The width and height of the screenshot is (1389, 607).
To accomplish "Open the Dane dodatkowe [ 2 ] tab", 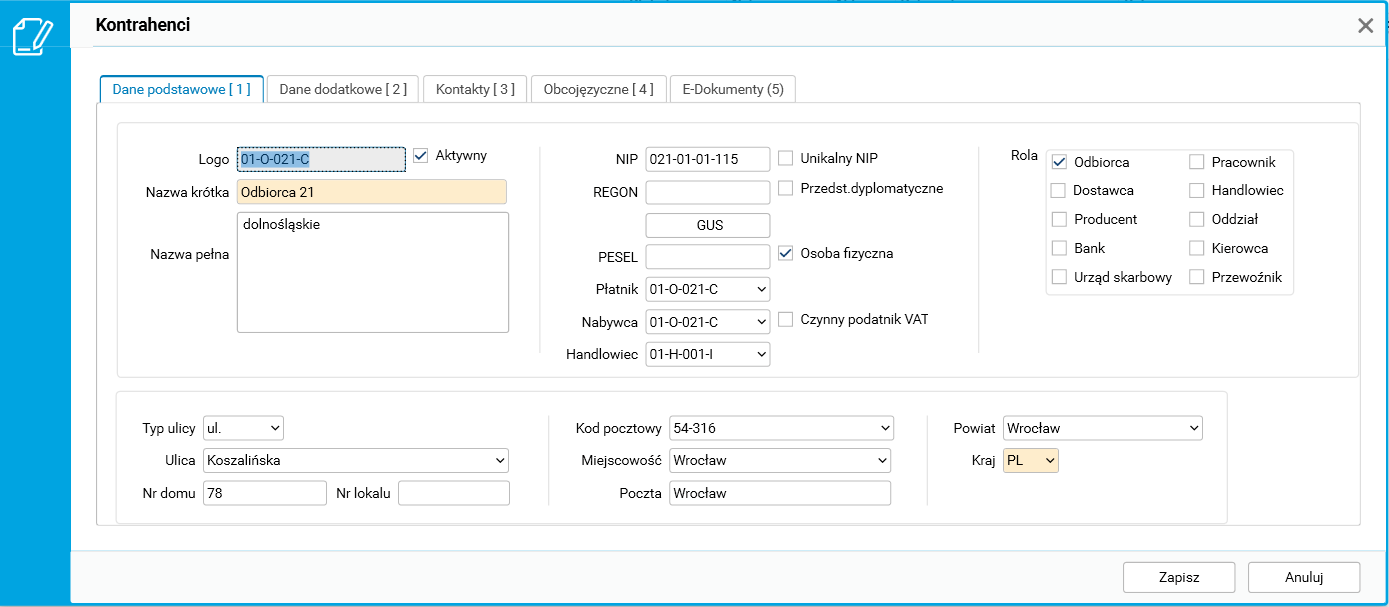I will tap(343, 89).
